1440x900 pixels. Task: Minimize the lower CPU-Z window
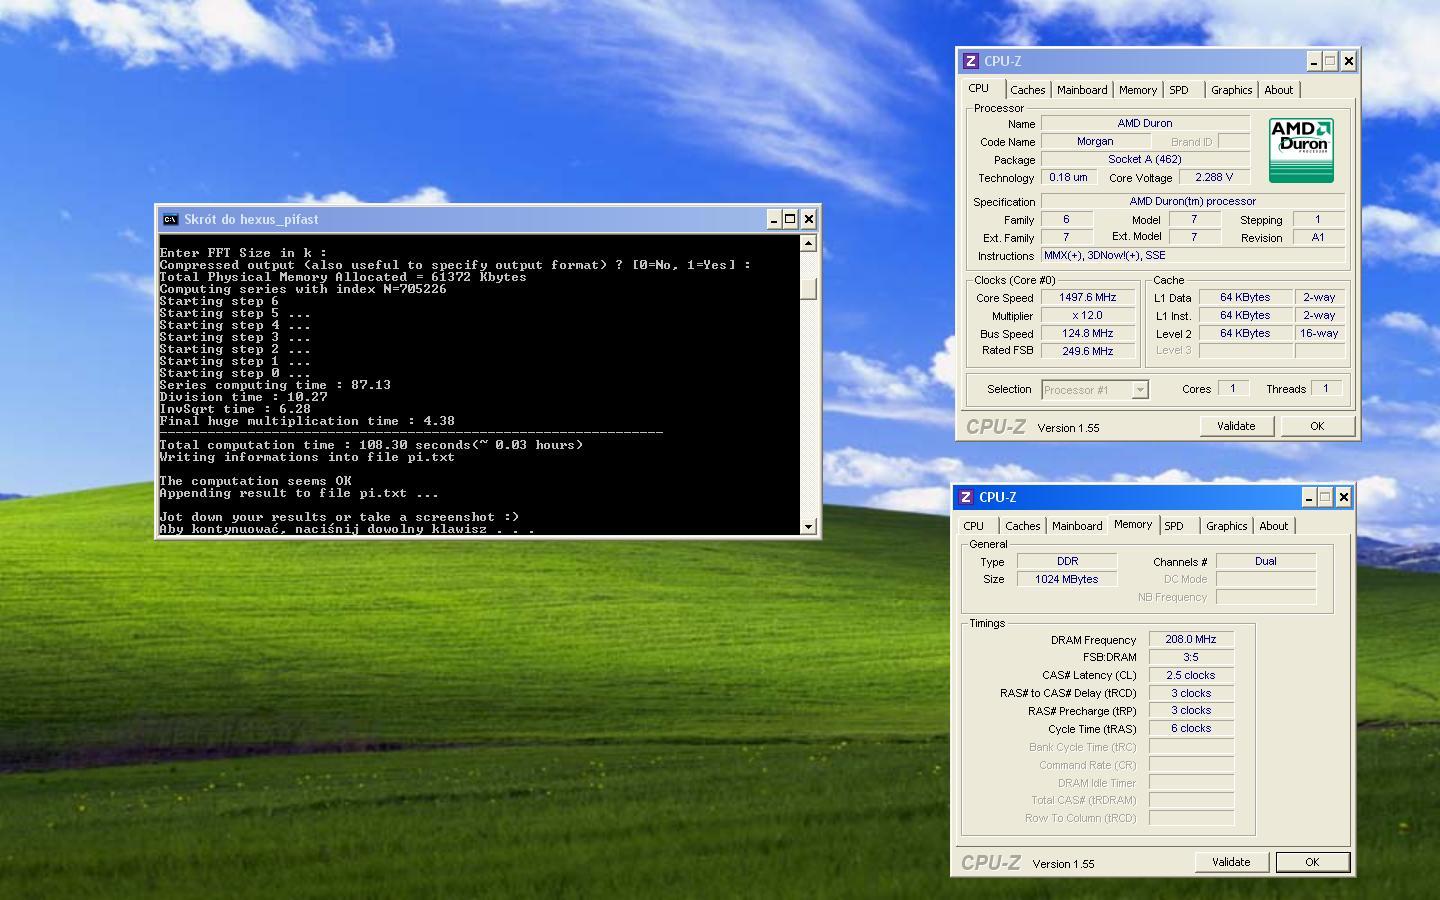point(1309,497)
